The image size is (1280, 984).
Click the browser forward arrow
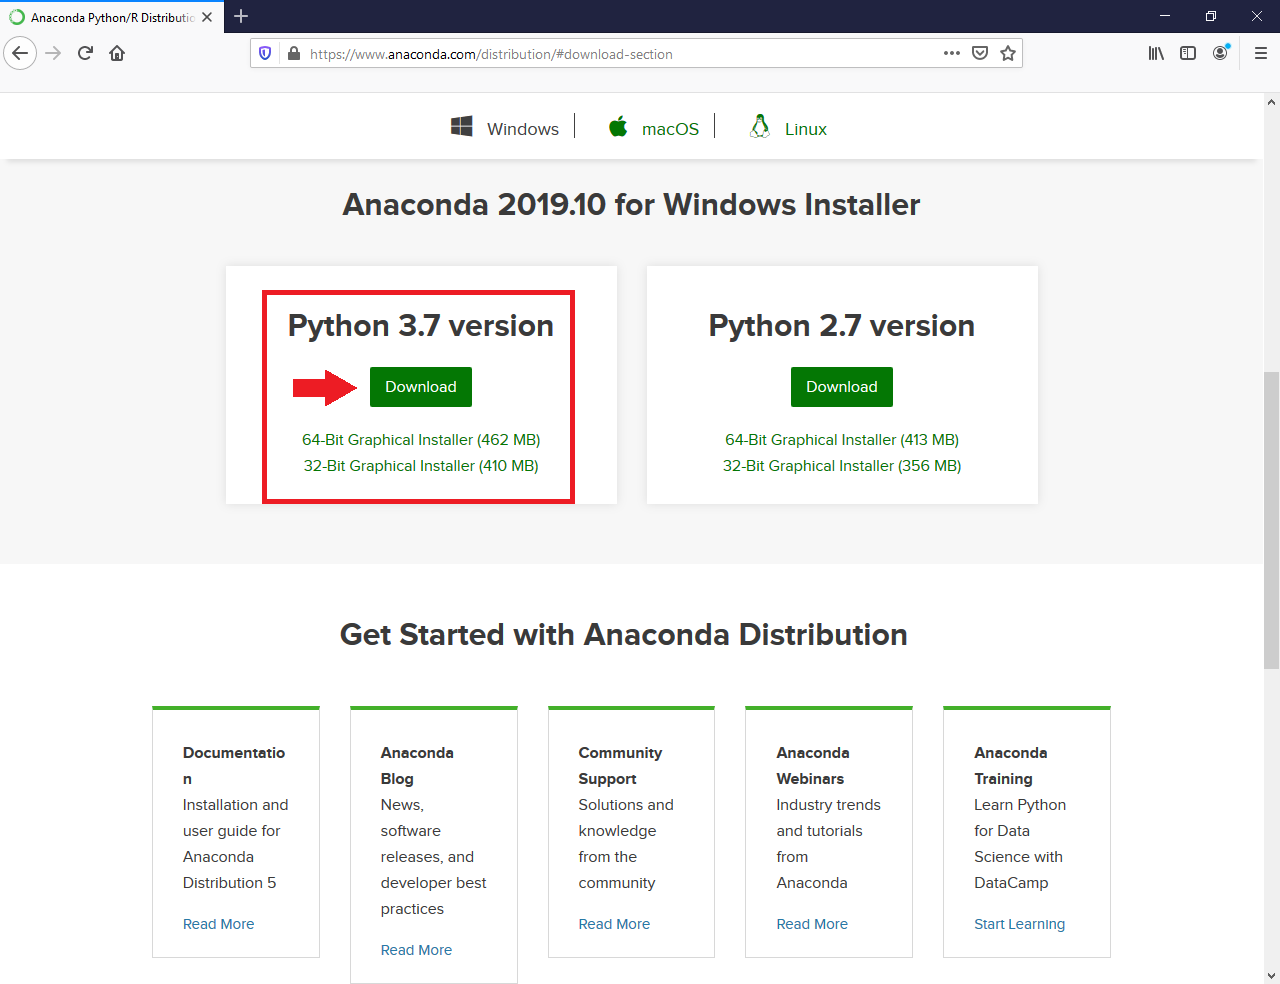54,53
